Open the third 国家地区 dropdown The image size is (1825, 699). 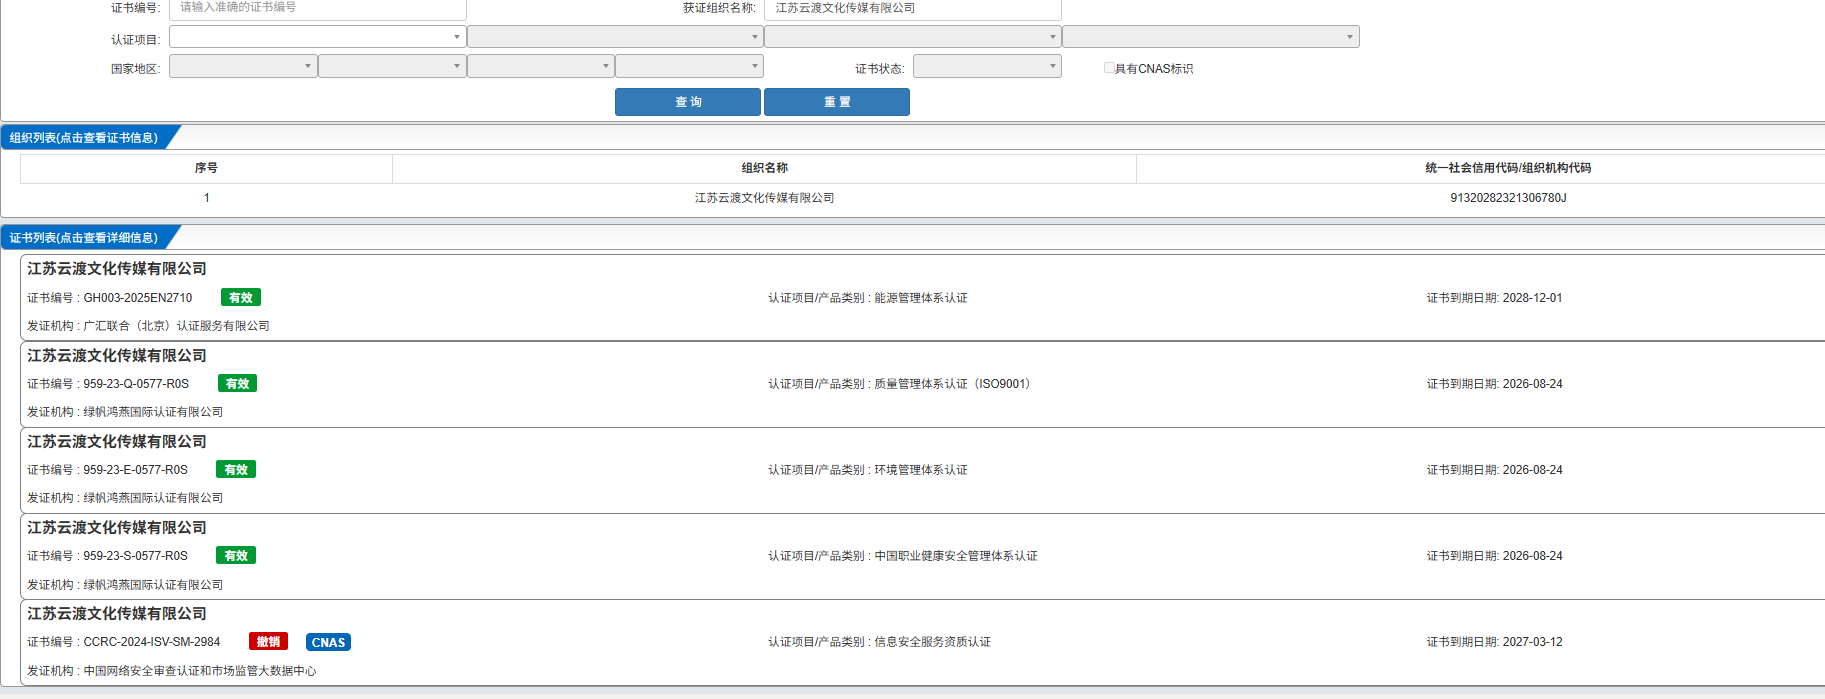541,66
